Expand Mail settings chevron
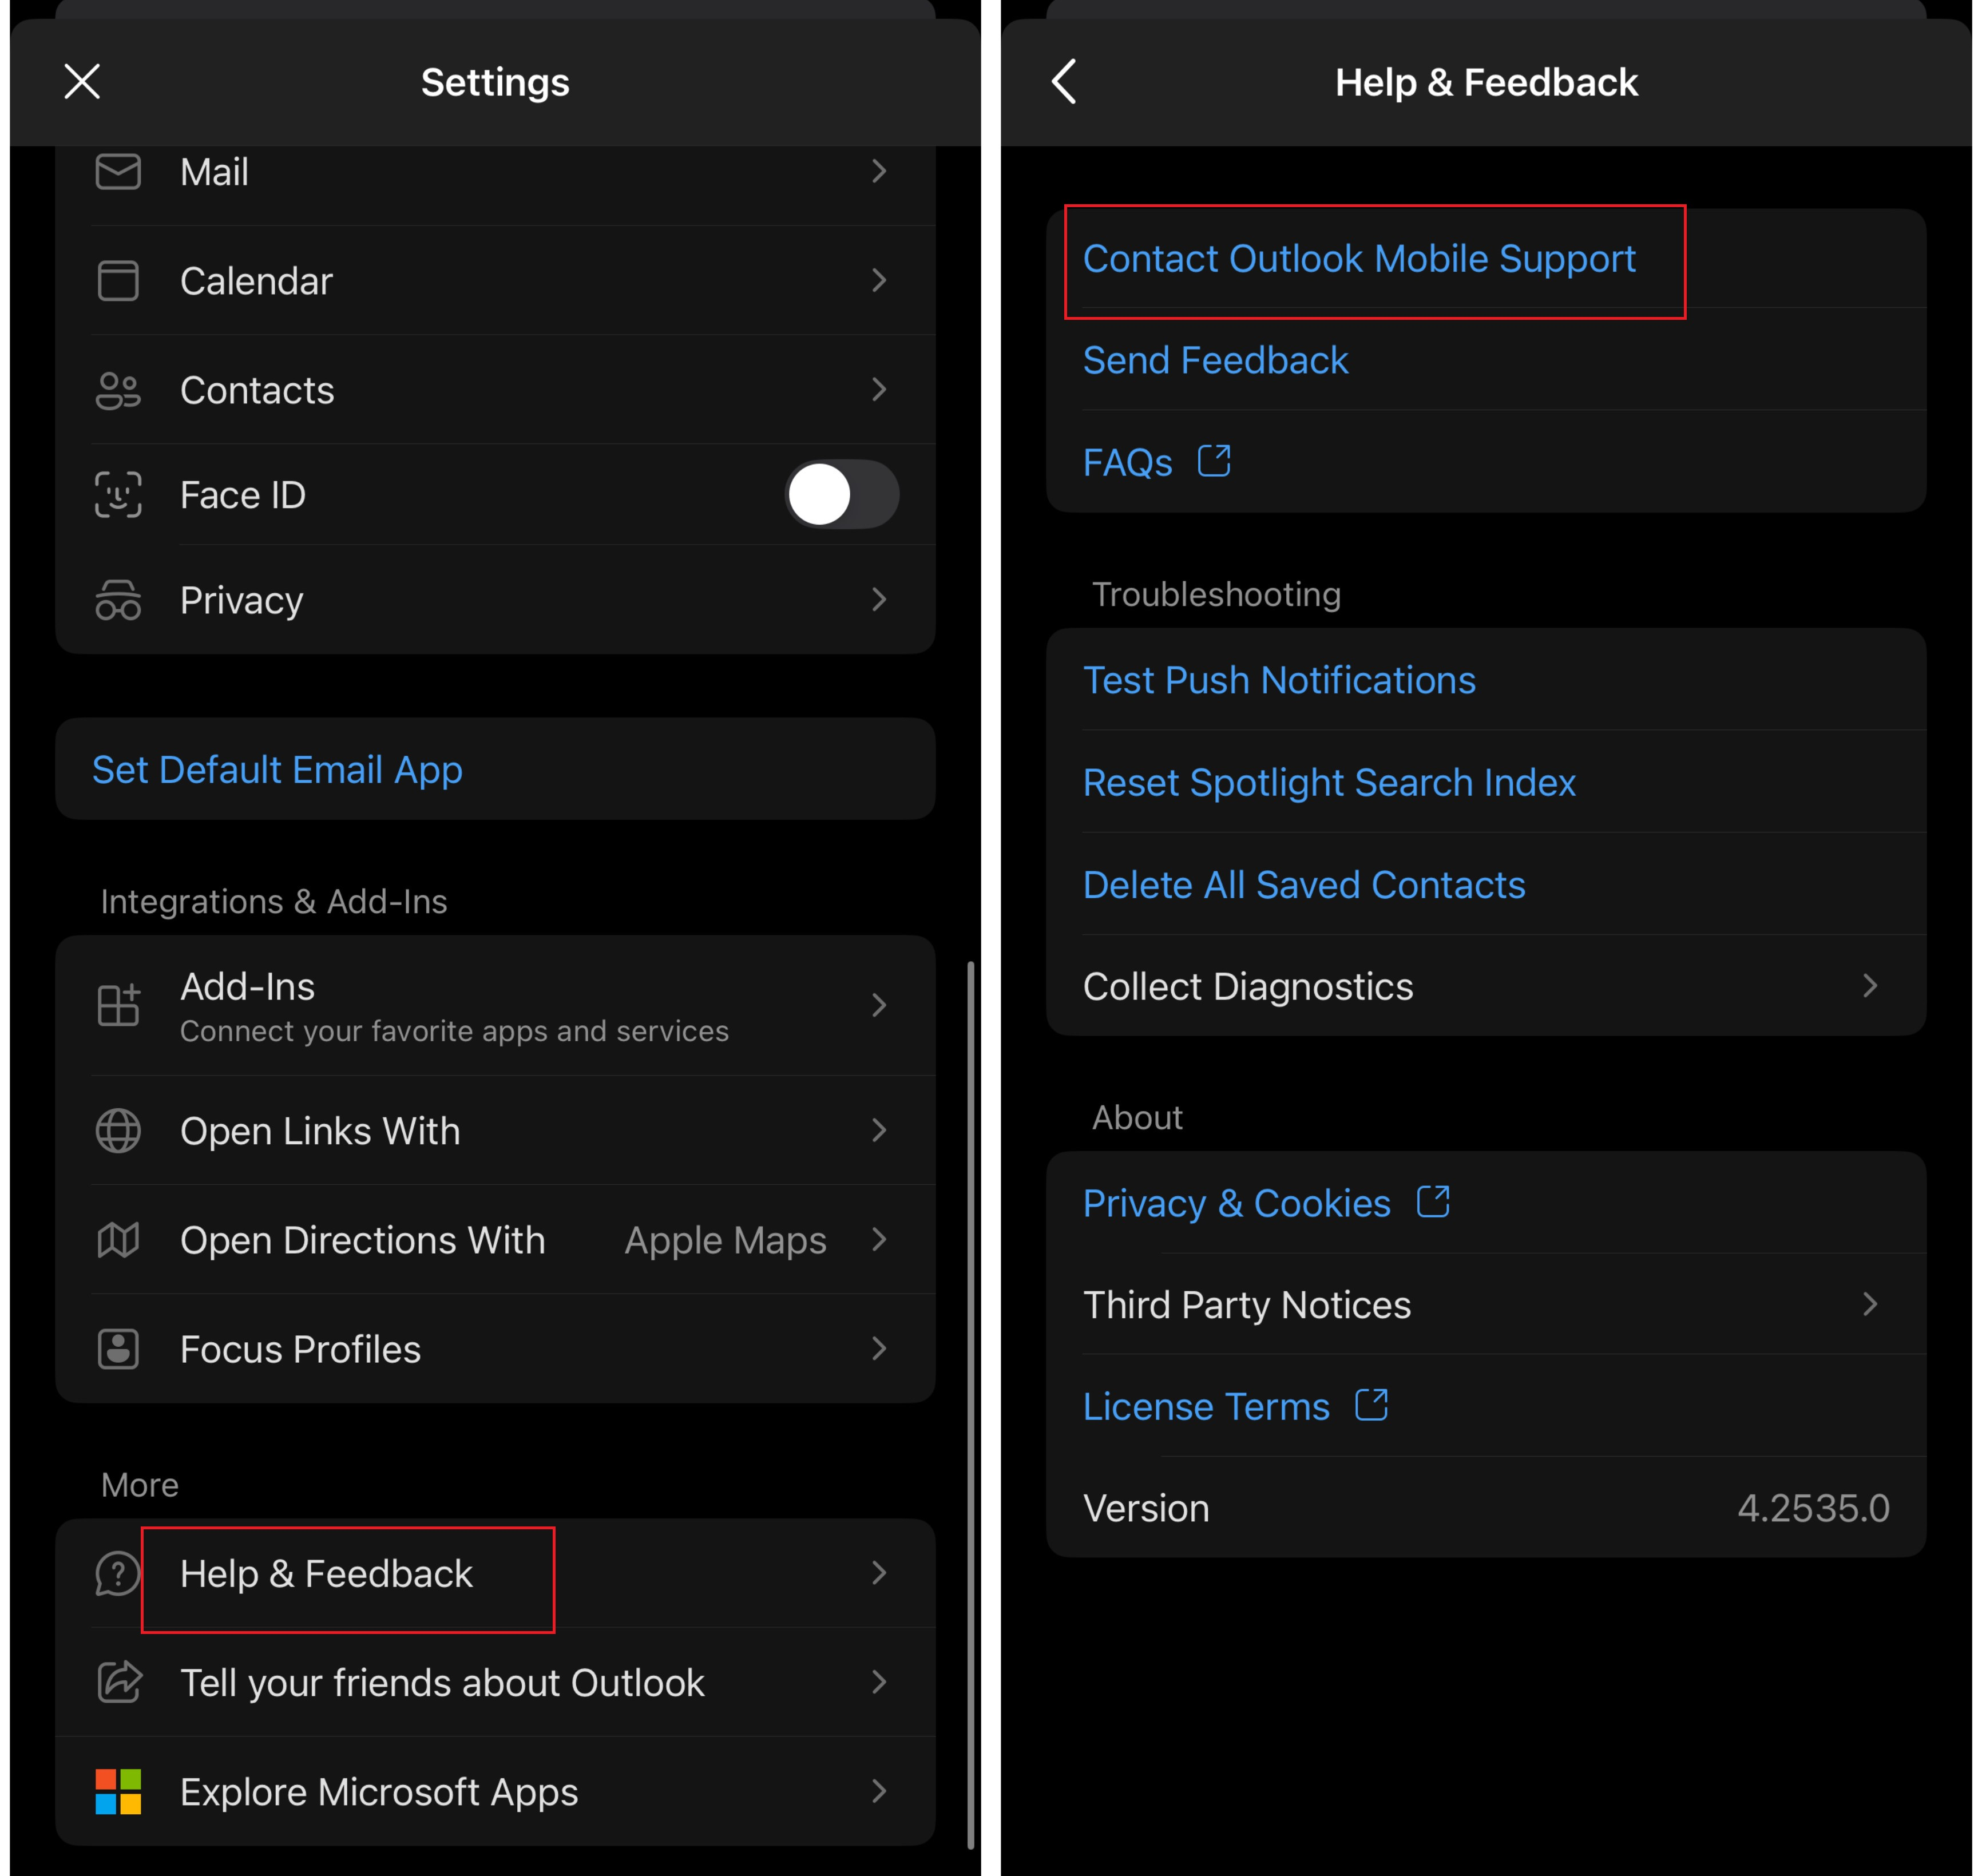Viewport: 1982px width, 1876px height. 879,172
